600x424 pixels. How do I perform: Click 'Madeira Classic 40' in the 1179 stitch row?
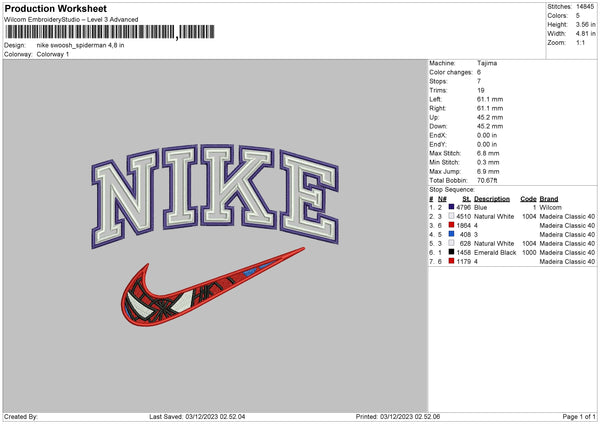(x=567, y=261)
